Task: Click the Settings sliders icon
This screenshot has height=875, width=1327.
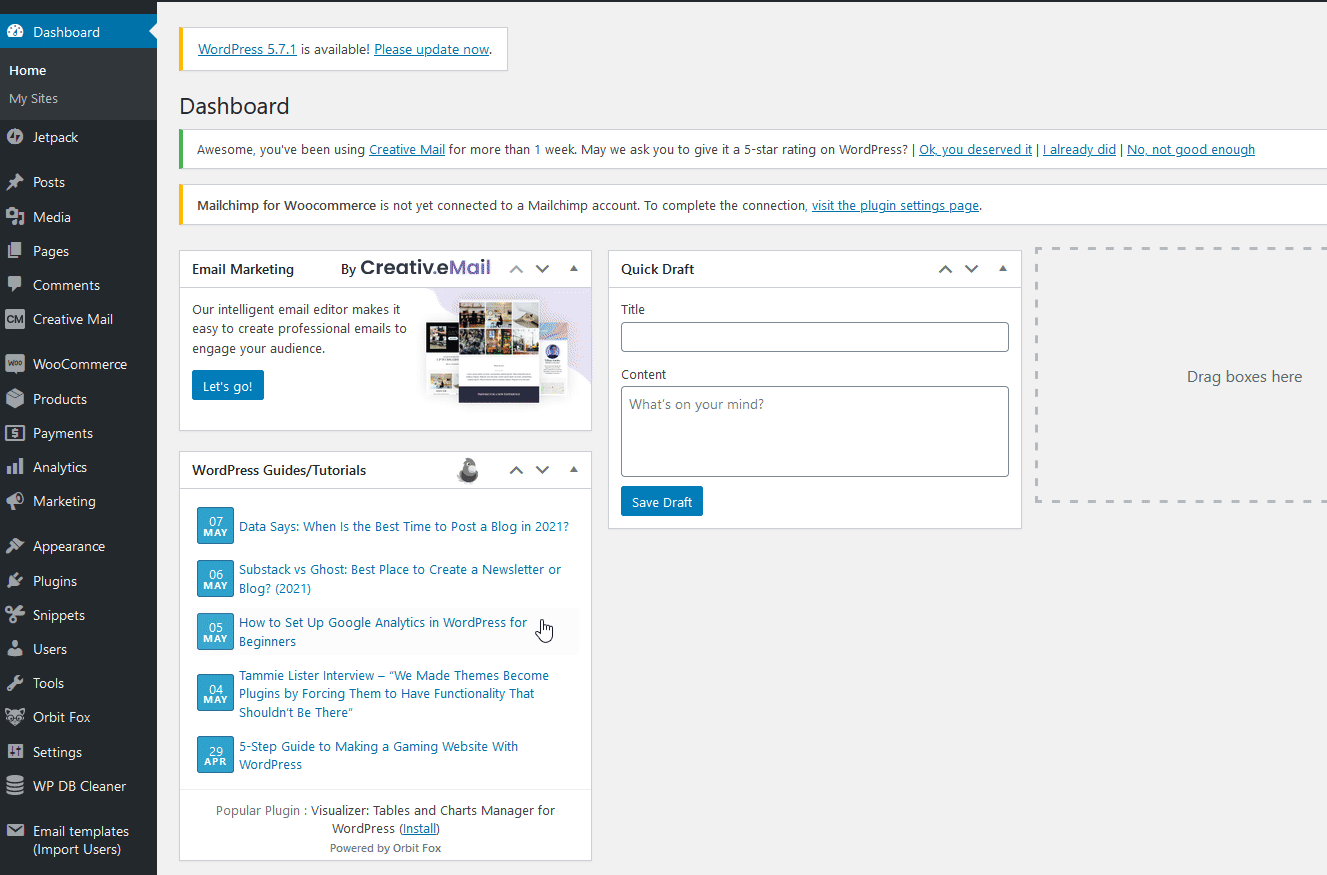Action: coord(15,752)
